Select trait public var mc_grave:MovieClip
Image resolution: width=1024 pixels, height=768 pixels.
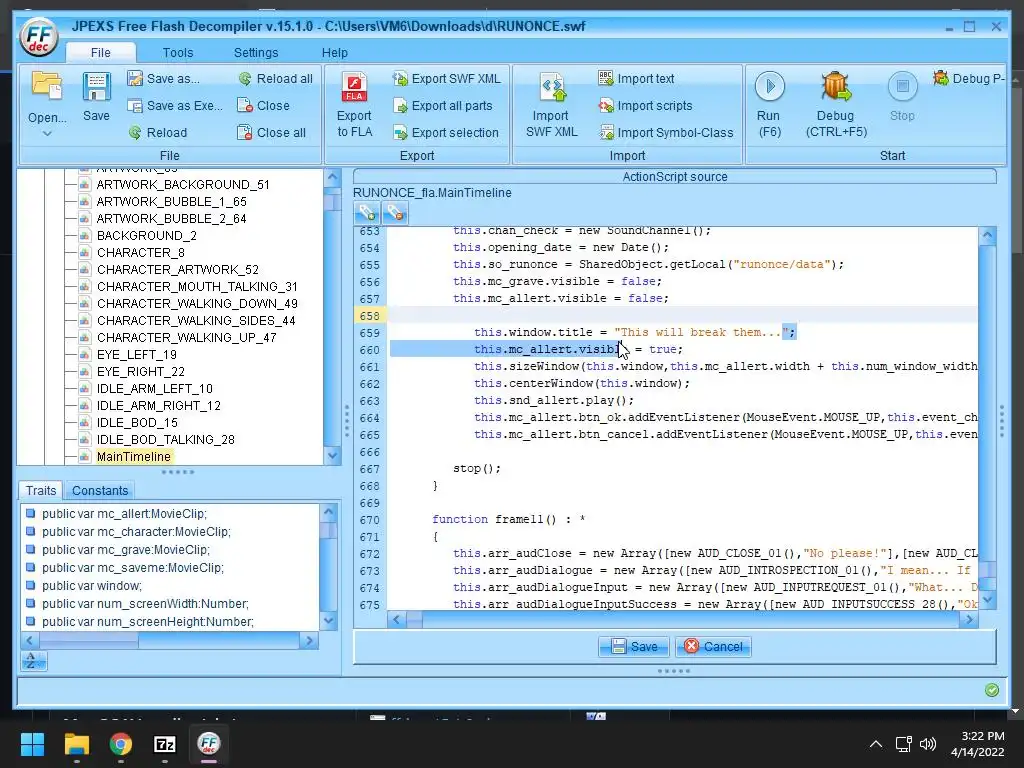[126, 550]
